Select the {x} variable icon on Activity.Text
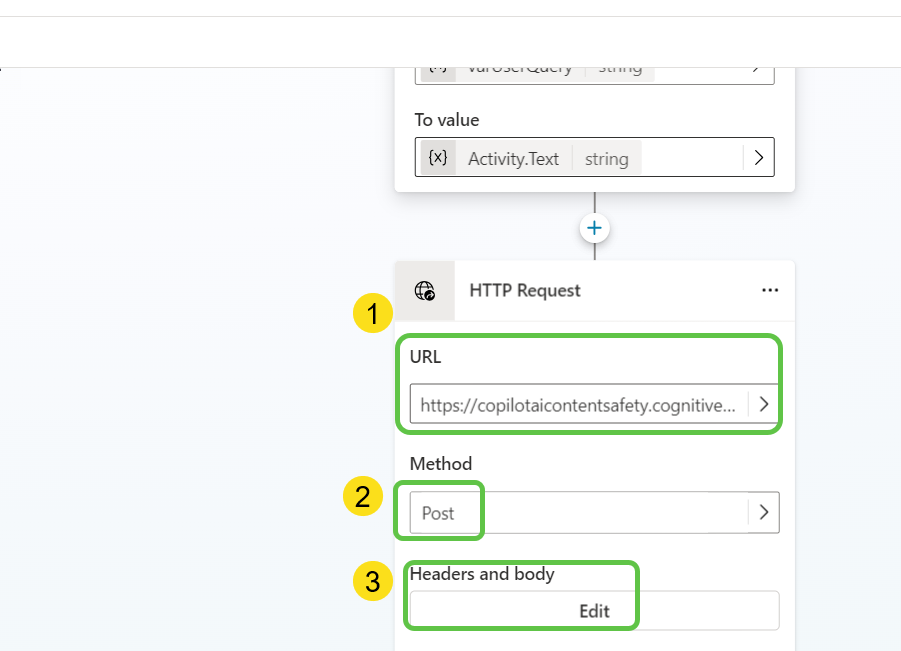This screenshot has width=901, height=651. click(437, 157)
